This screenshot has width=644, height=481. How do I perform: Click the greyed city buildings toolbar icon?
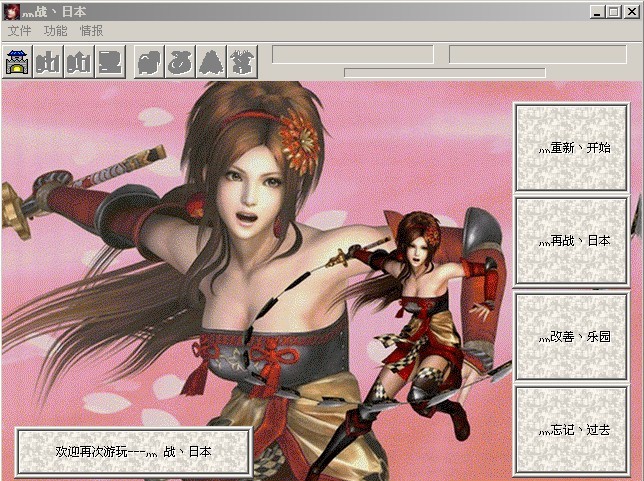(x=48, y=62)
